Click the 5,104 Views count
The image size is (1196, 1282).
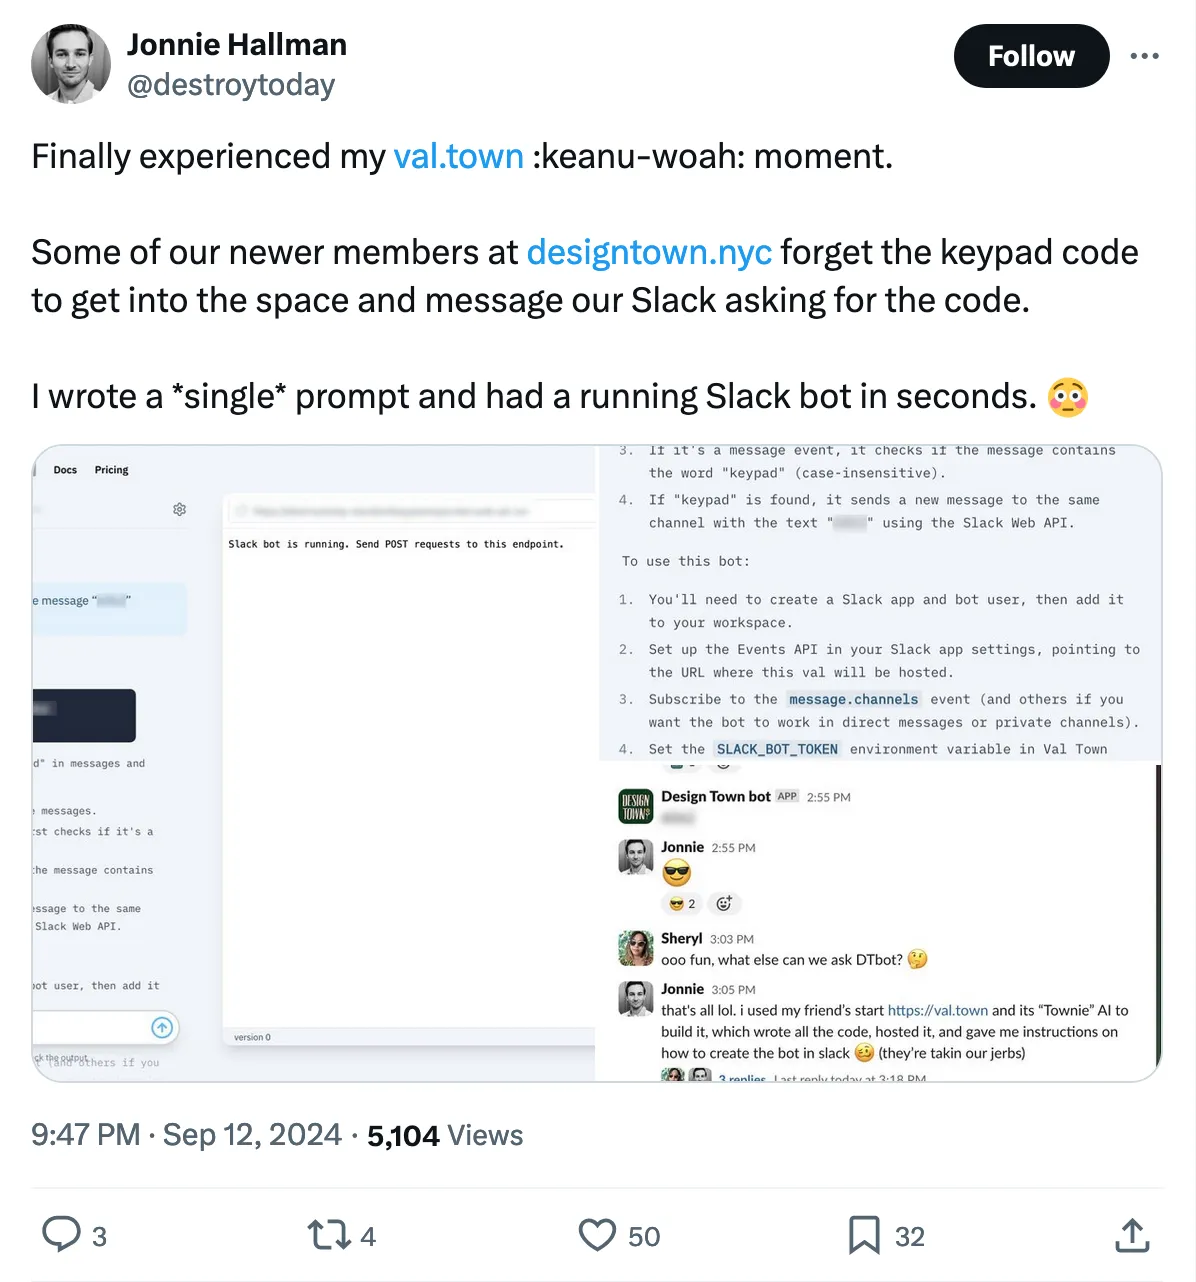coord(445,1135)
